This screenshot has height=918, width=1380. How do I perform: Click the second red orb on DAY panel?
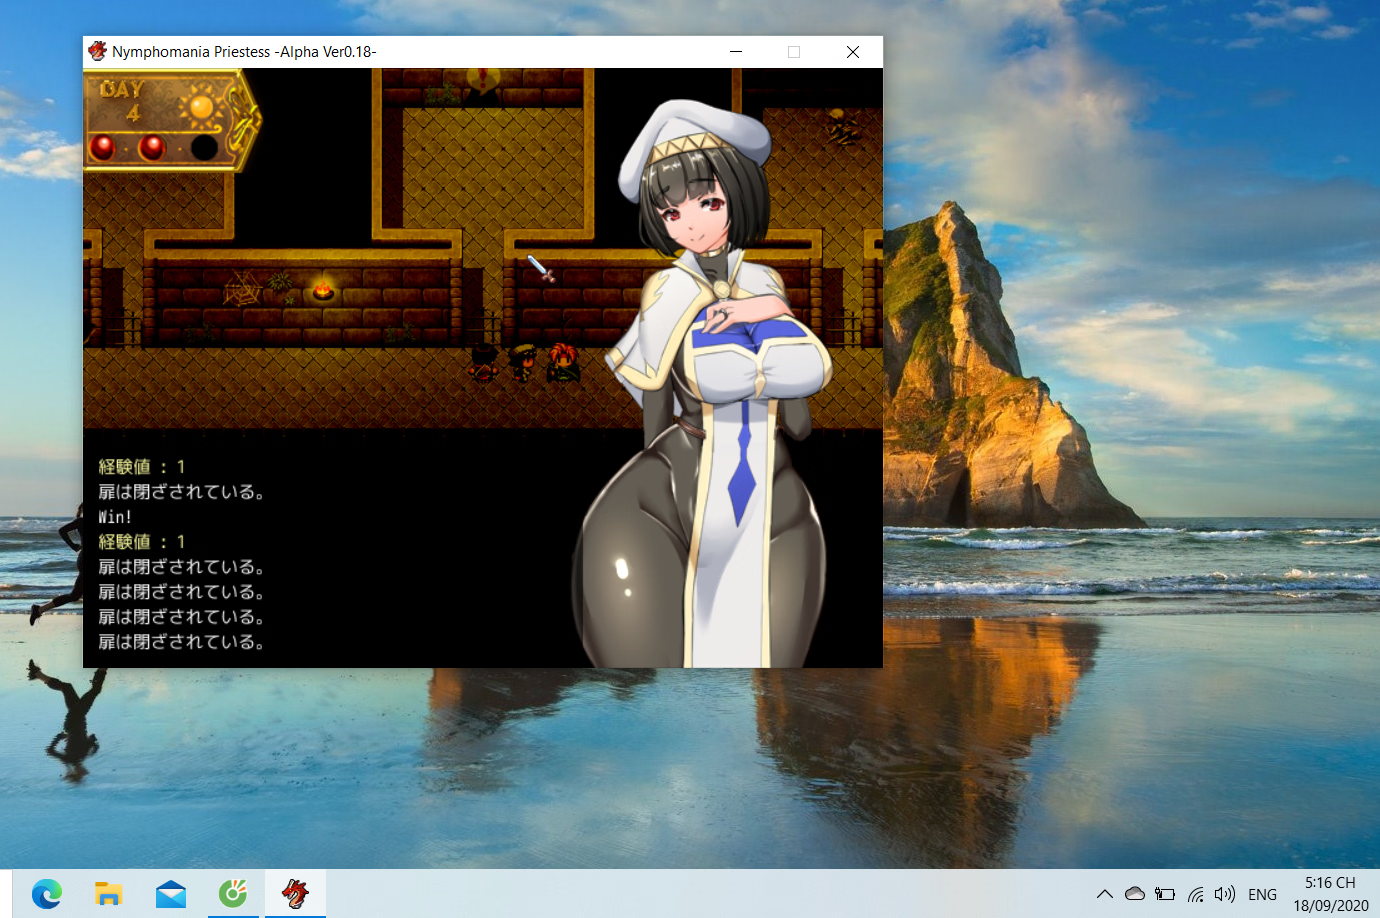click(152, 148)
